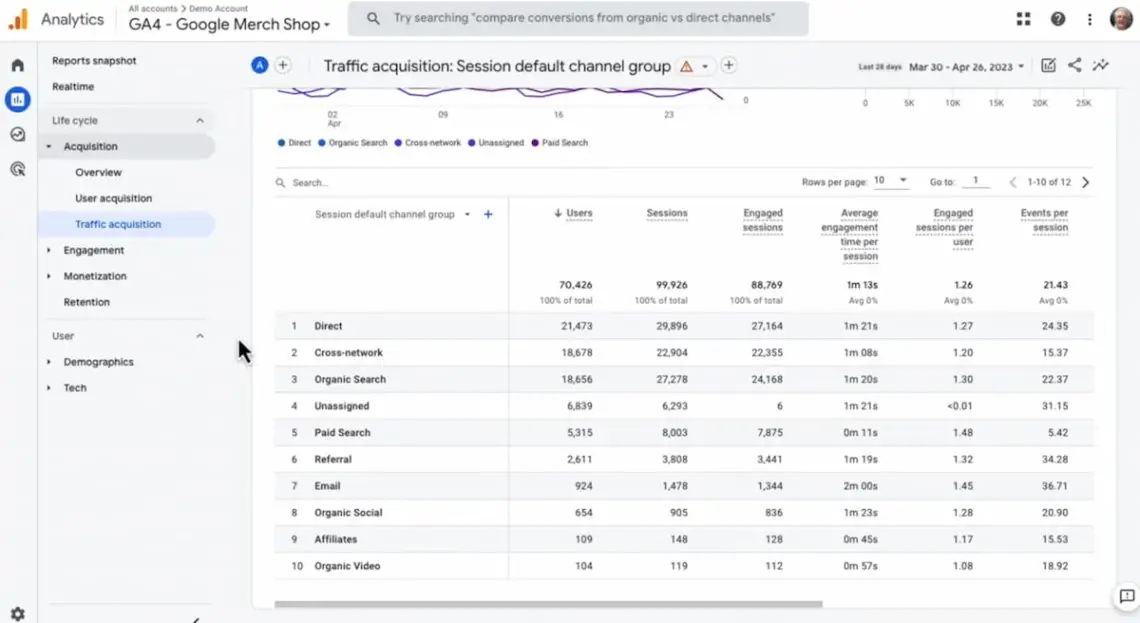Open Session default channel group dimension dropdown
Viewport: 1140px width, 623px height.
pos(393,214)
